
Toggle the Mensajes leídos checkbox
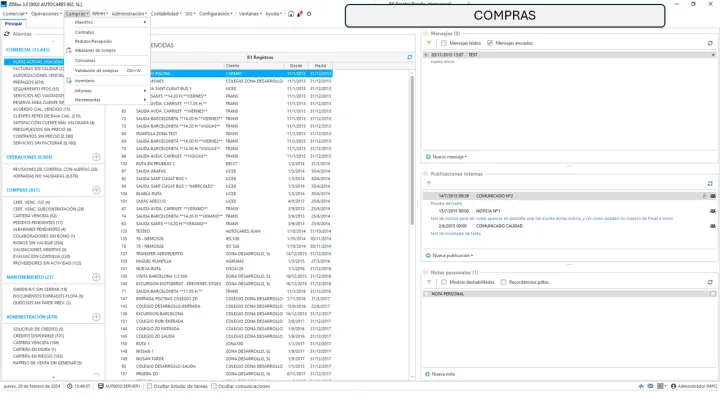point(446,43)
